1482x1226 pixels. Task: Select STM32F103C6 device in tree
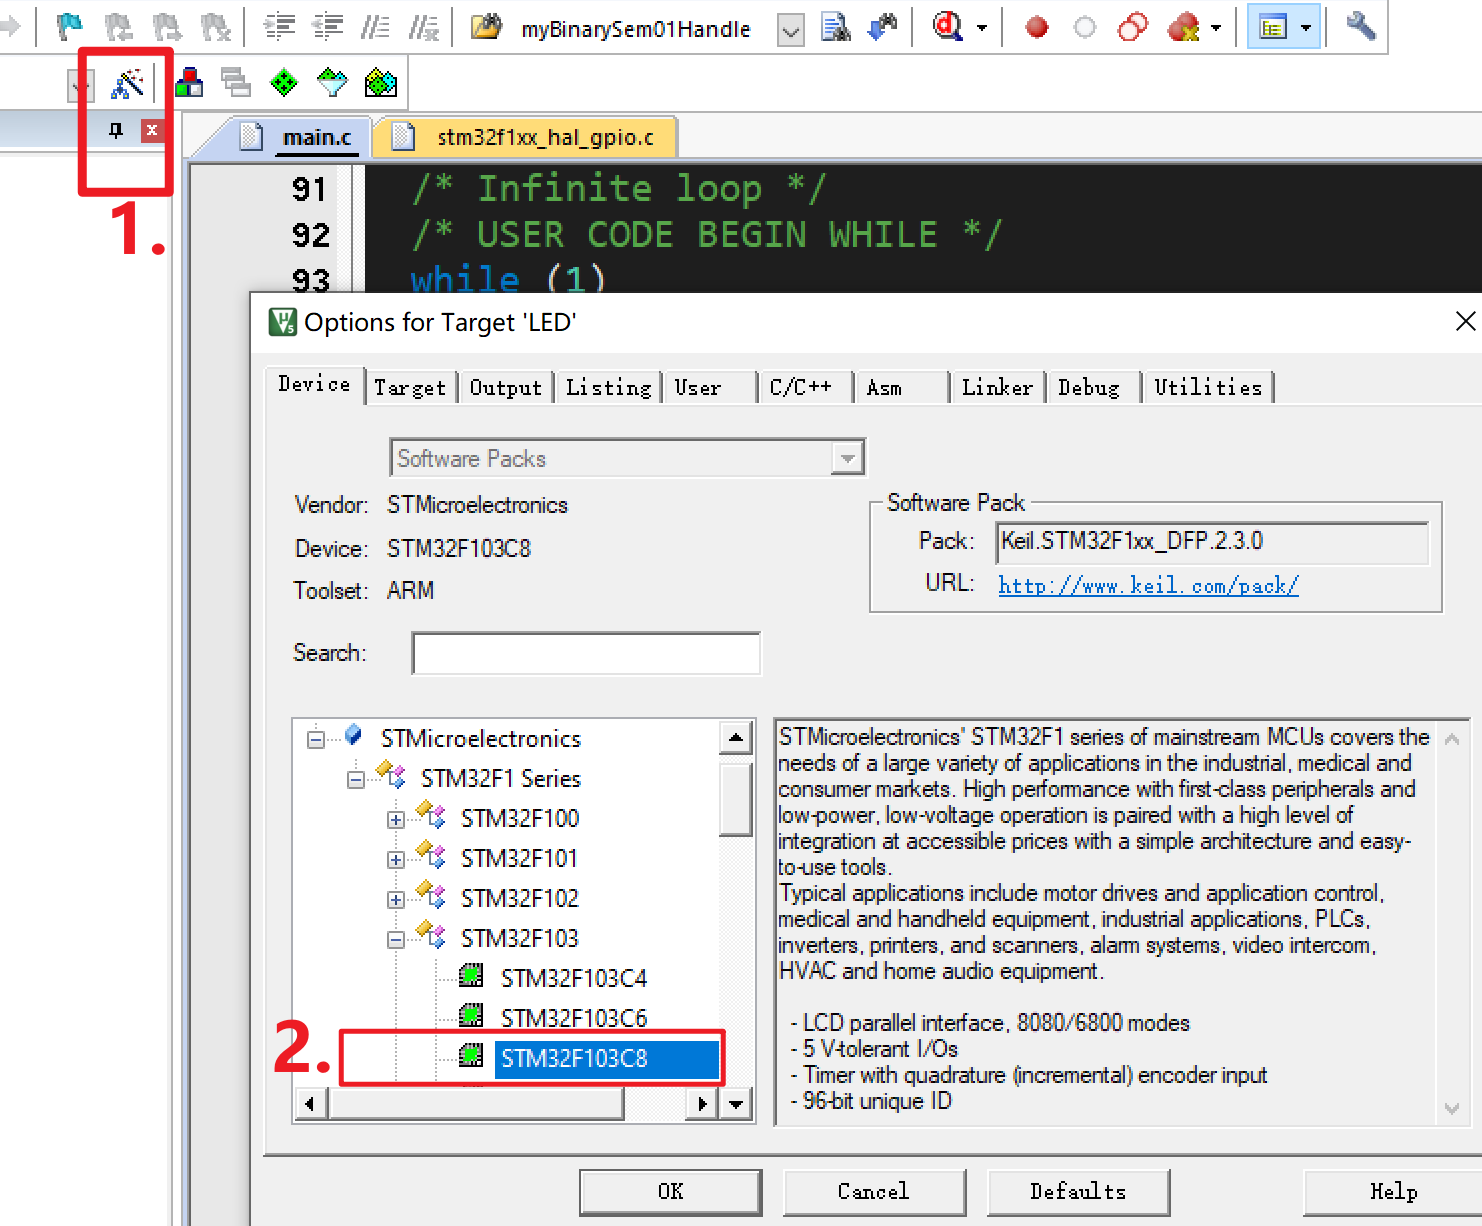(574, 1018)
